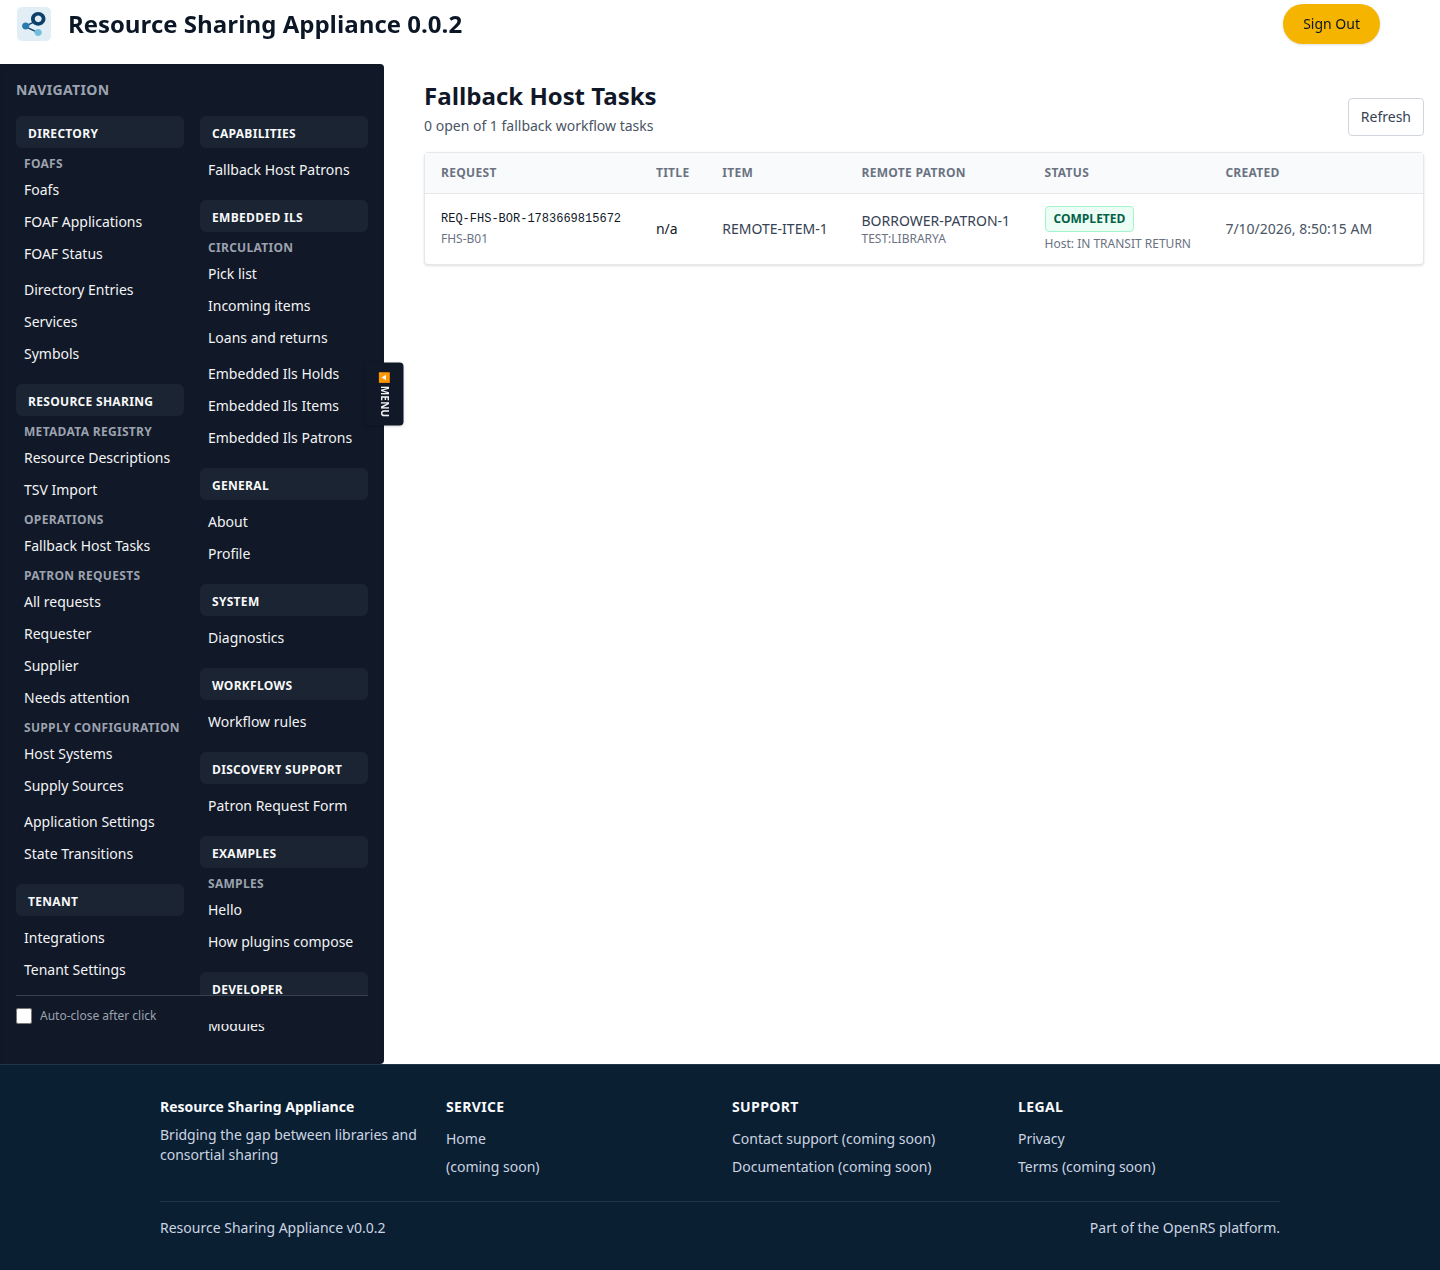
Task: Click the STATUS column header
Action: click(x=1066, y=173)
